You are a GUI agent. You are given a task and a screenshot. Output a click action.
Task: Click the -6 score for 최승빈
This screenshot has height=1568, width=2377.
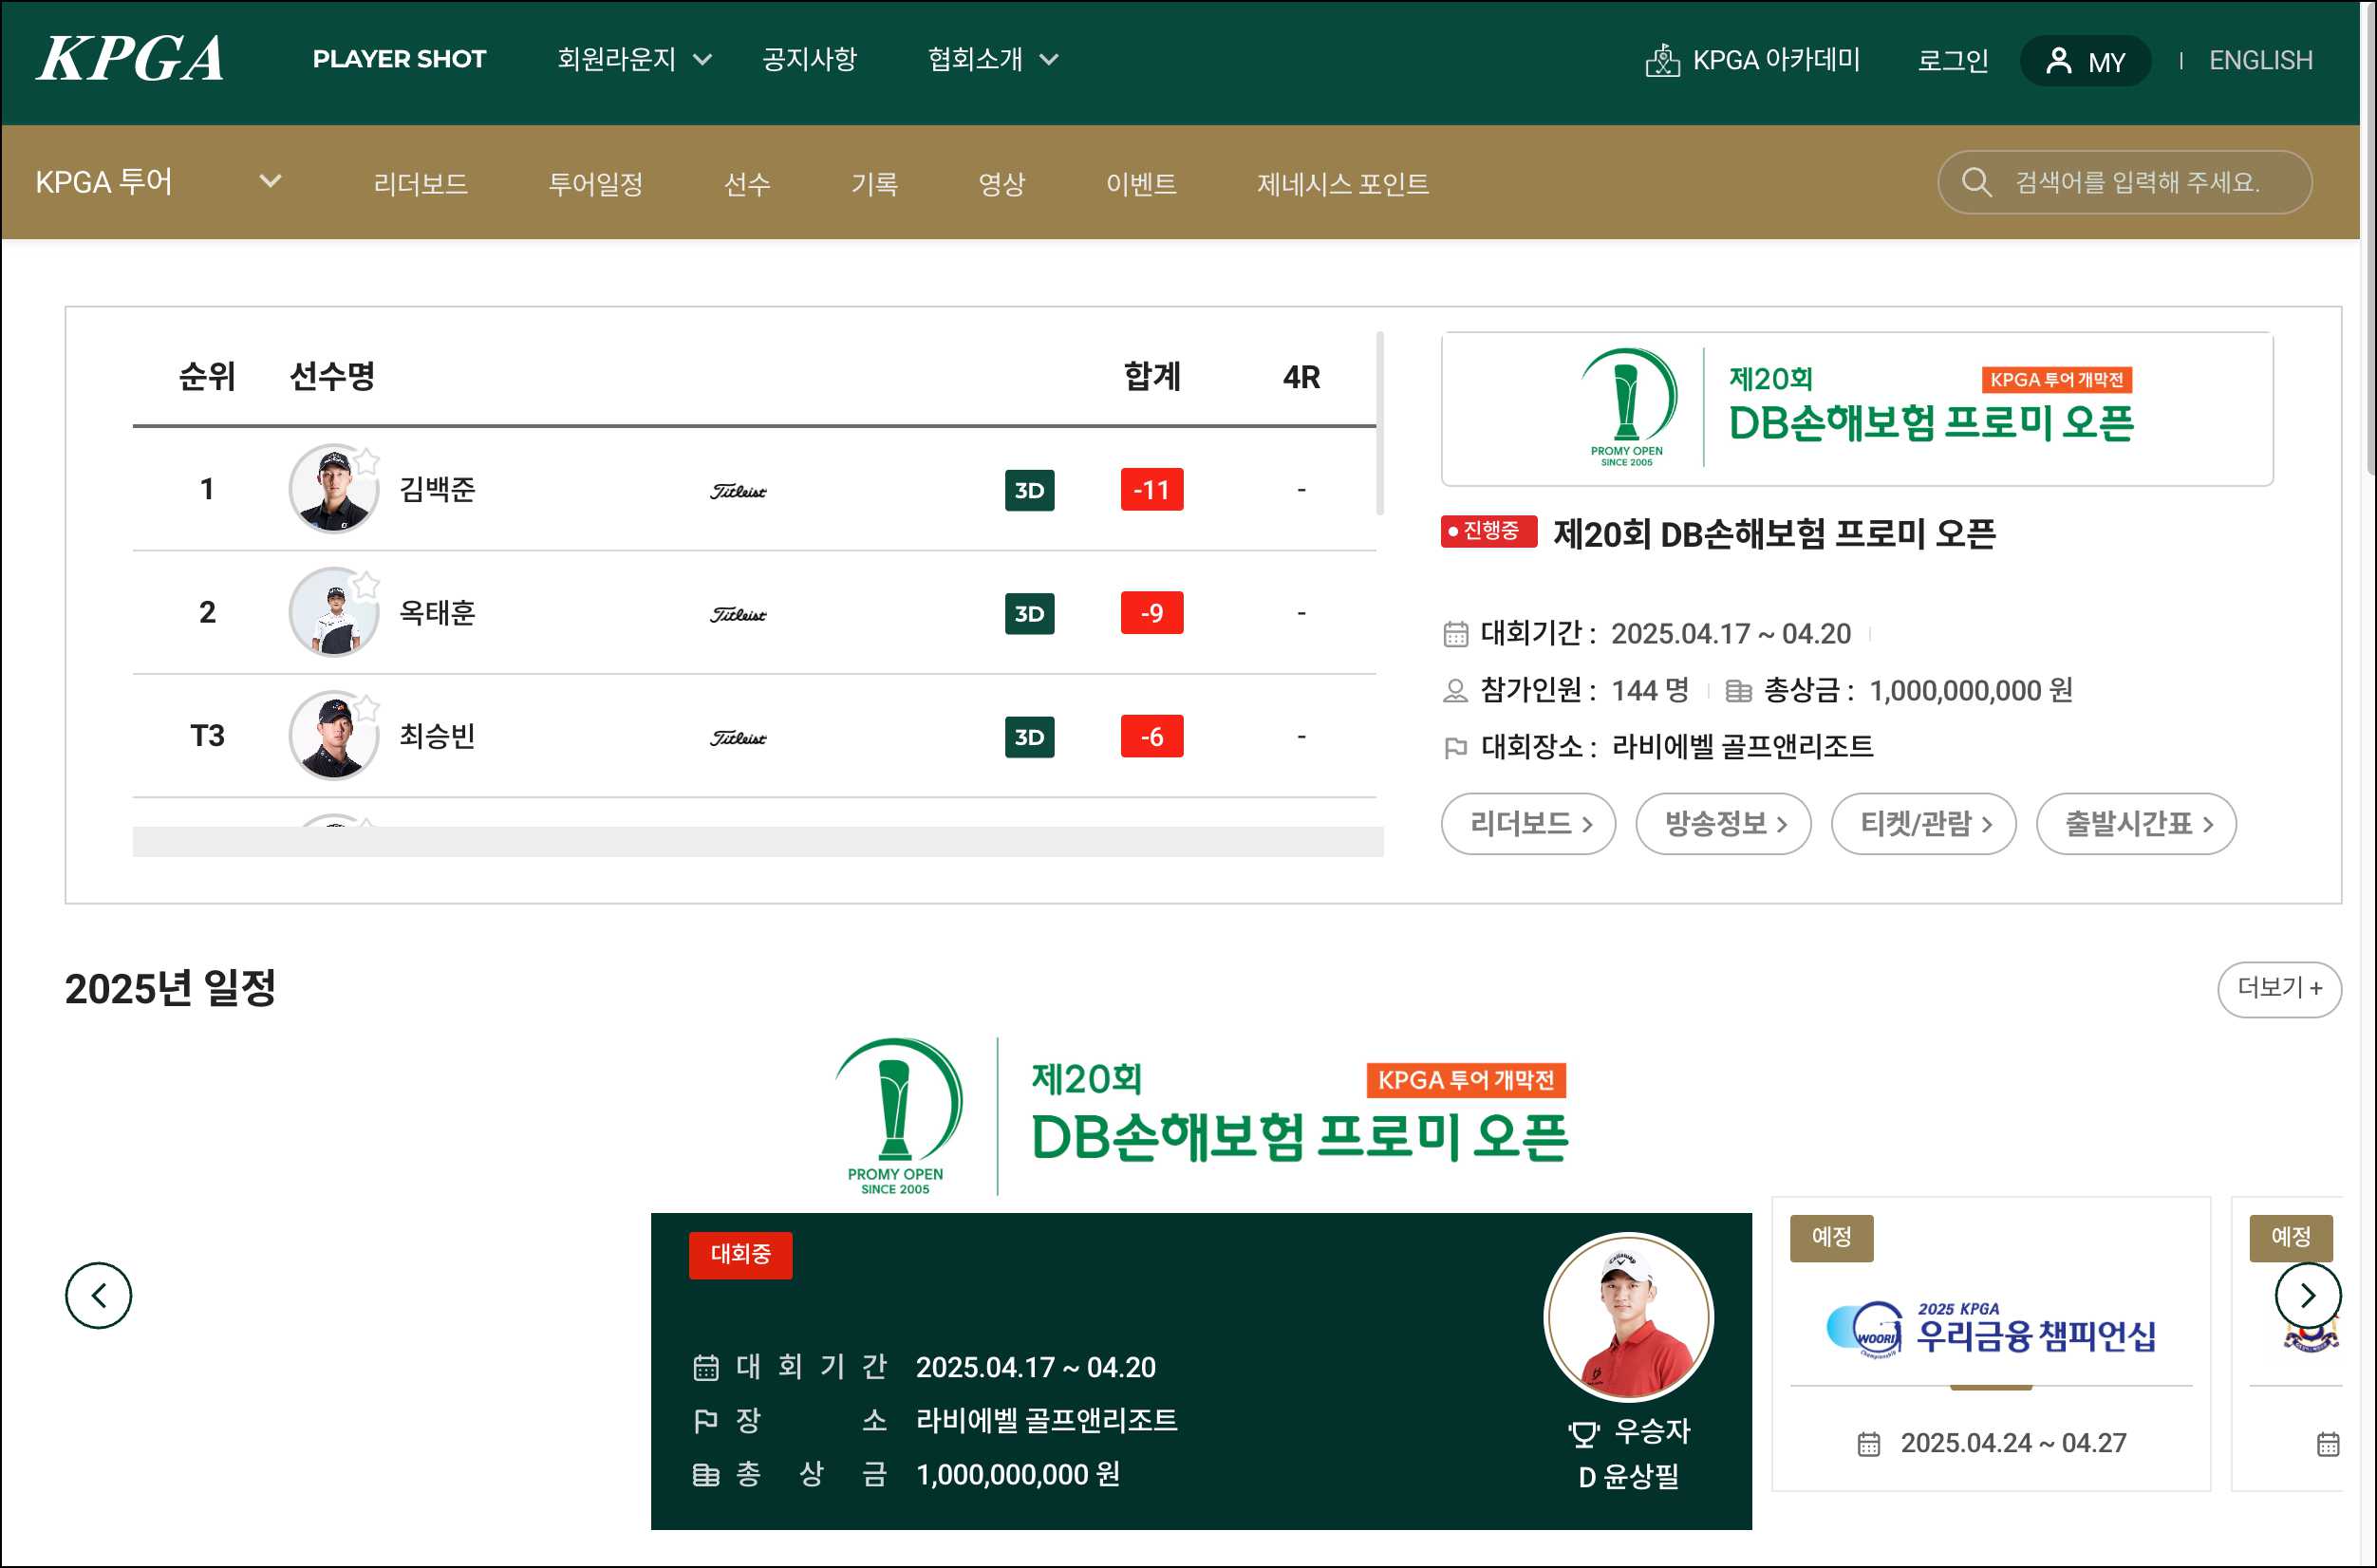pos(1152,737)
